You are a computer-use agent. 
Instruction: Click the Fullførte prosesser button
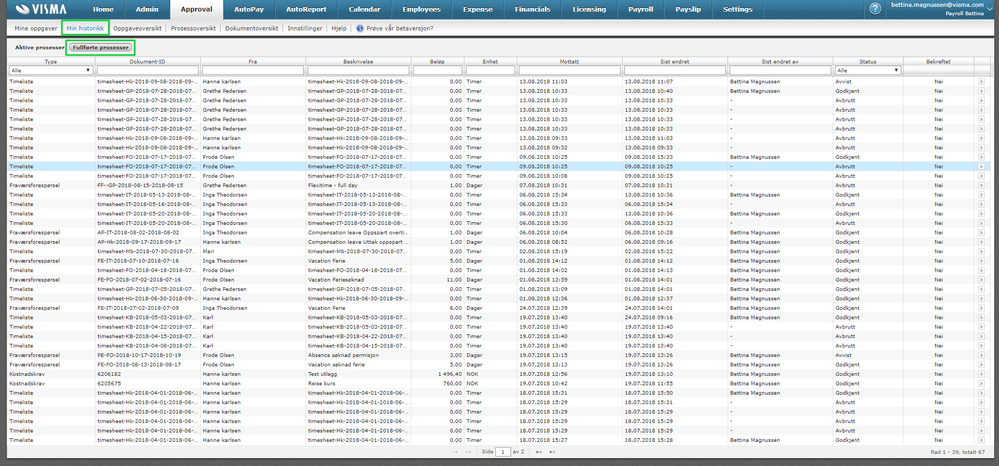click(102, 47)
